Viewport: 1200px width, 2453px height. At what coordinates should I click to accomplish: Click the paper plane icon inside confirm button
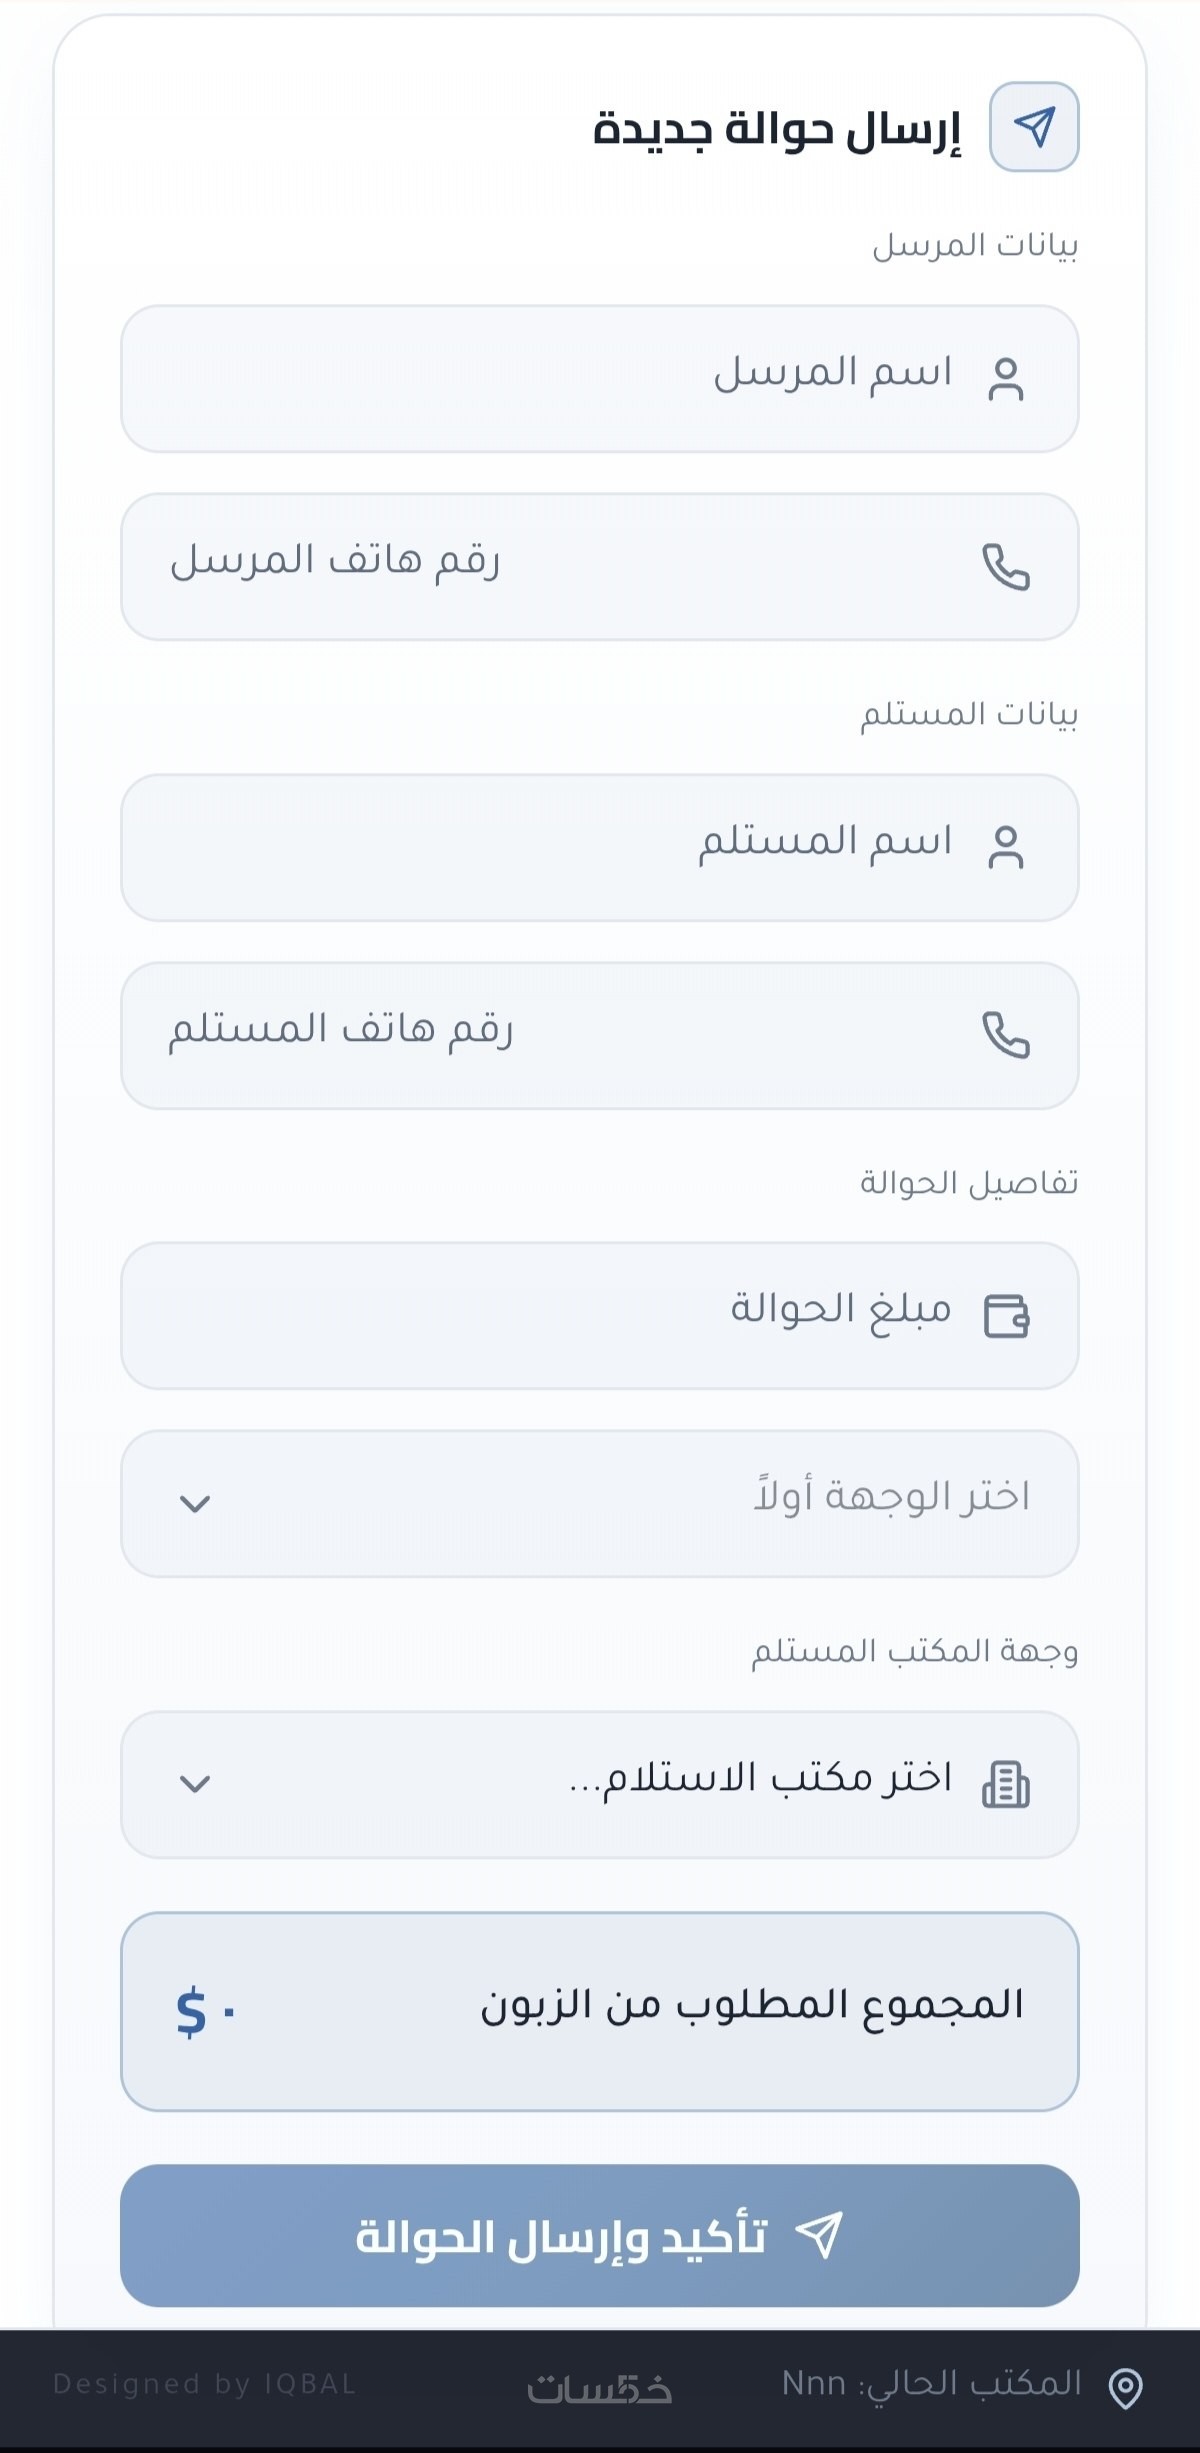tap(819, 2233)
